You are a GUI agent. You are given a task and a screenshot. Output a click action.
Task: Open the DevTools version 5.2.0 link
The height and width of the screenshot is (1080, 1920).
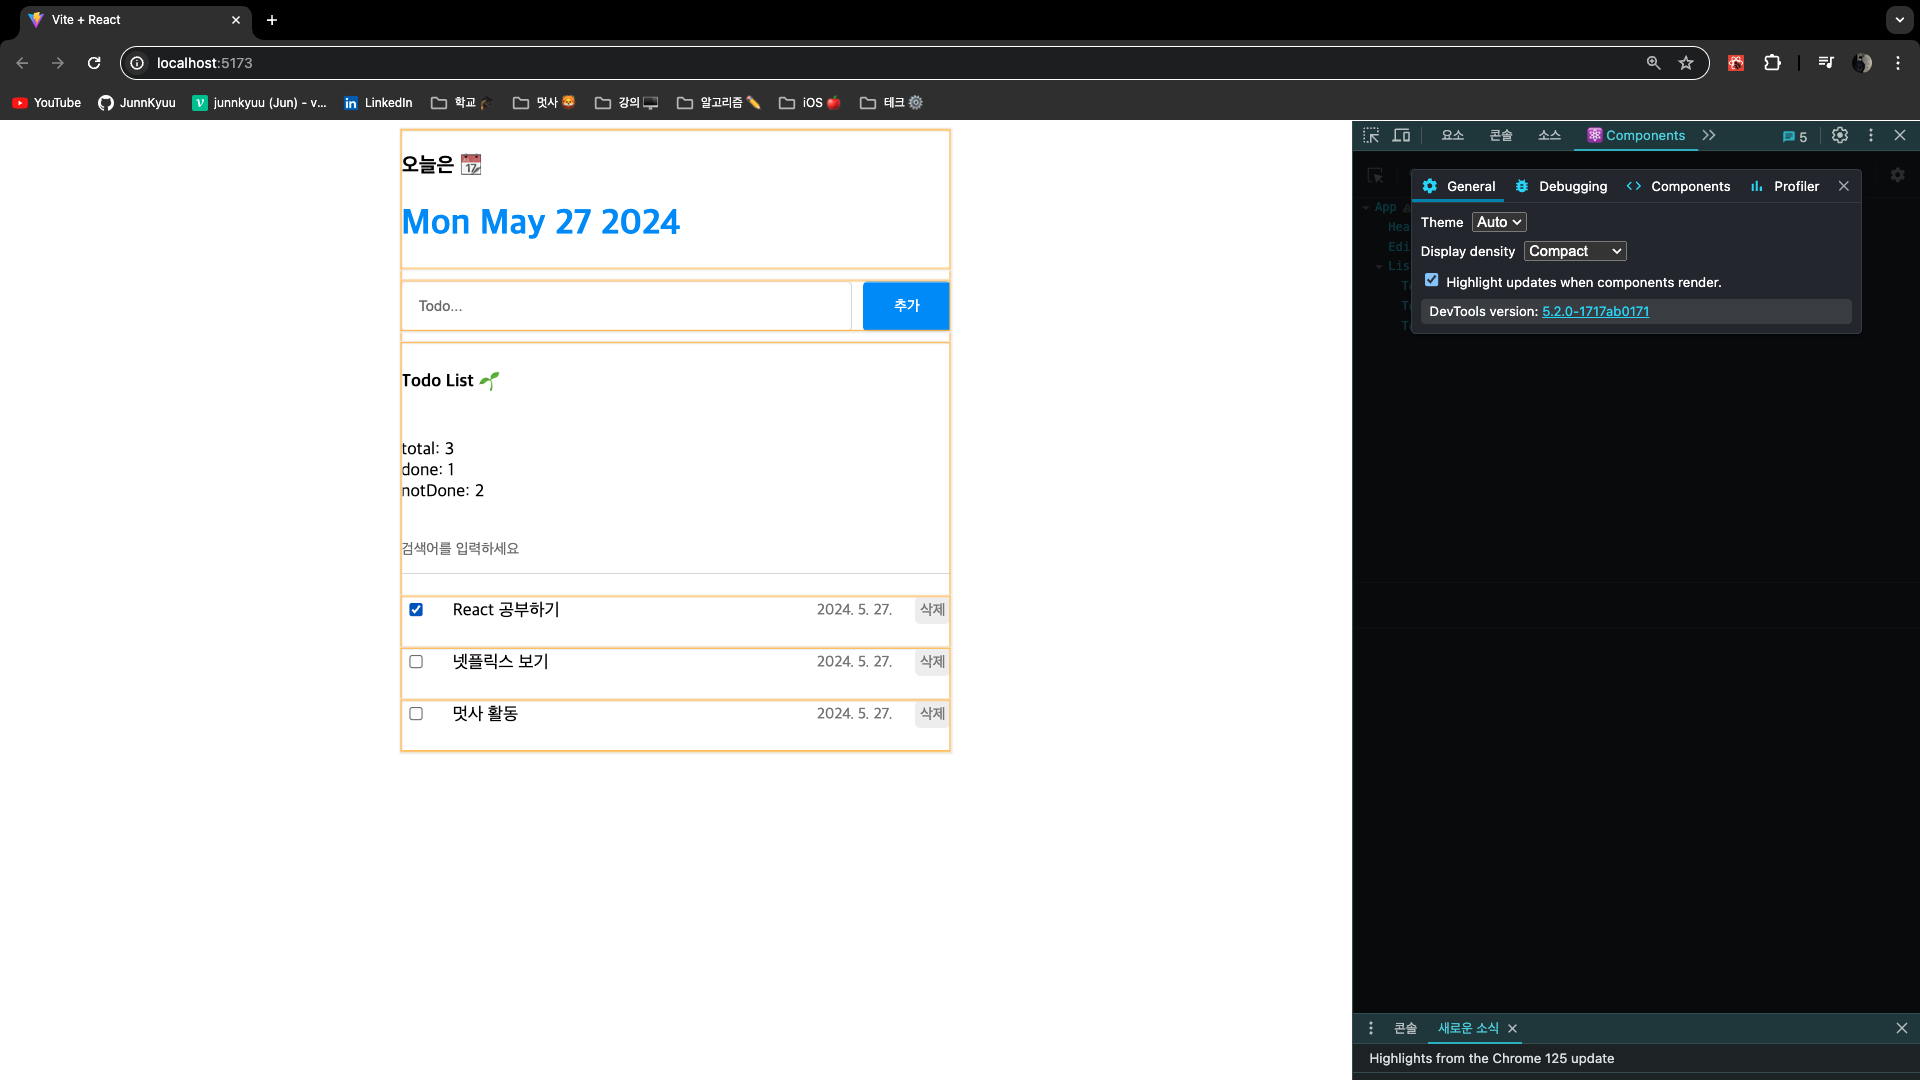(x=1595, y=311)
